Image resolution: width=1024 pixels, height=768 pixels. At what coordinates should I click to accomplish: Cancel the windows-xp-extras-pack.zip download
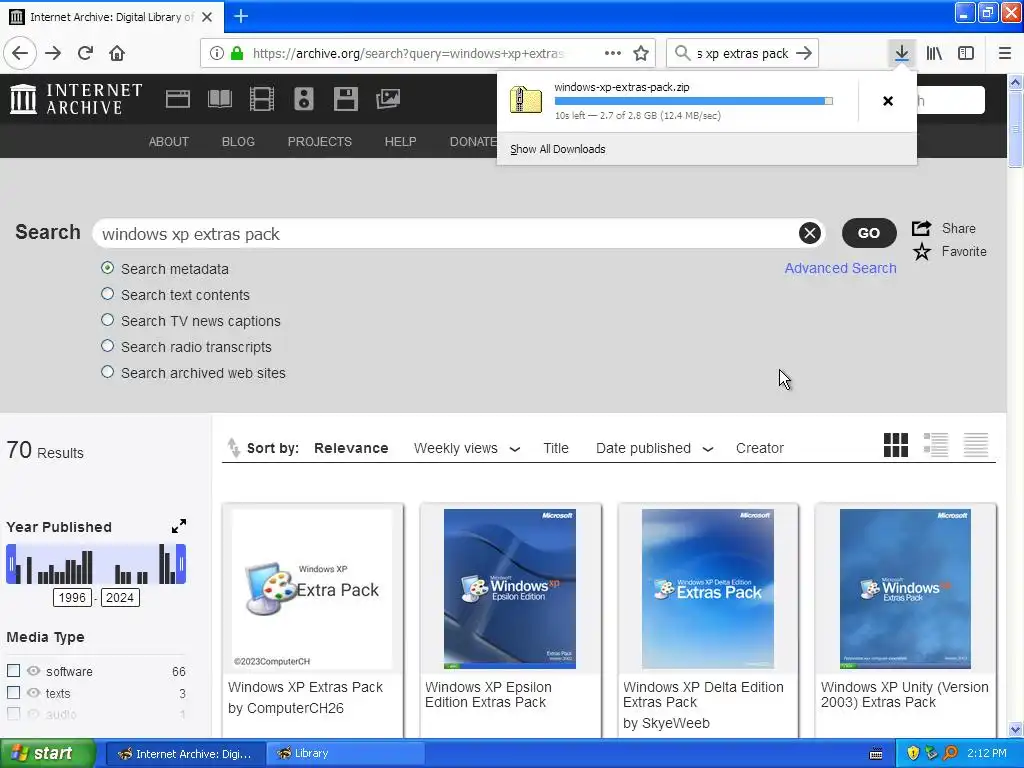coord(888,101)
